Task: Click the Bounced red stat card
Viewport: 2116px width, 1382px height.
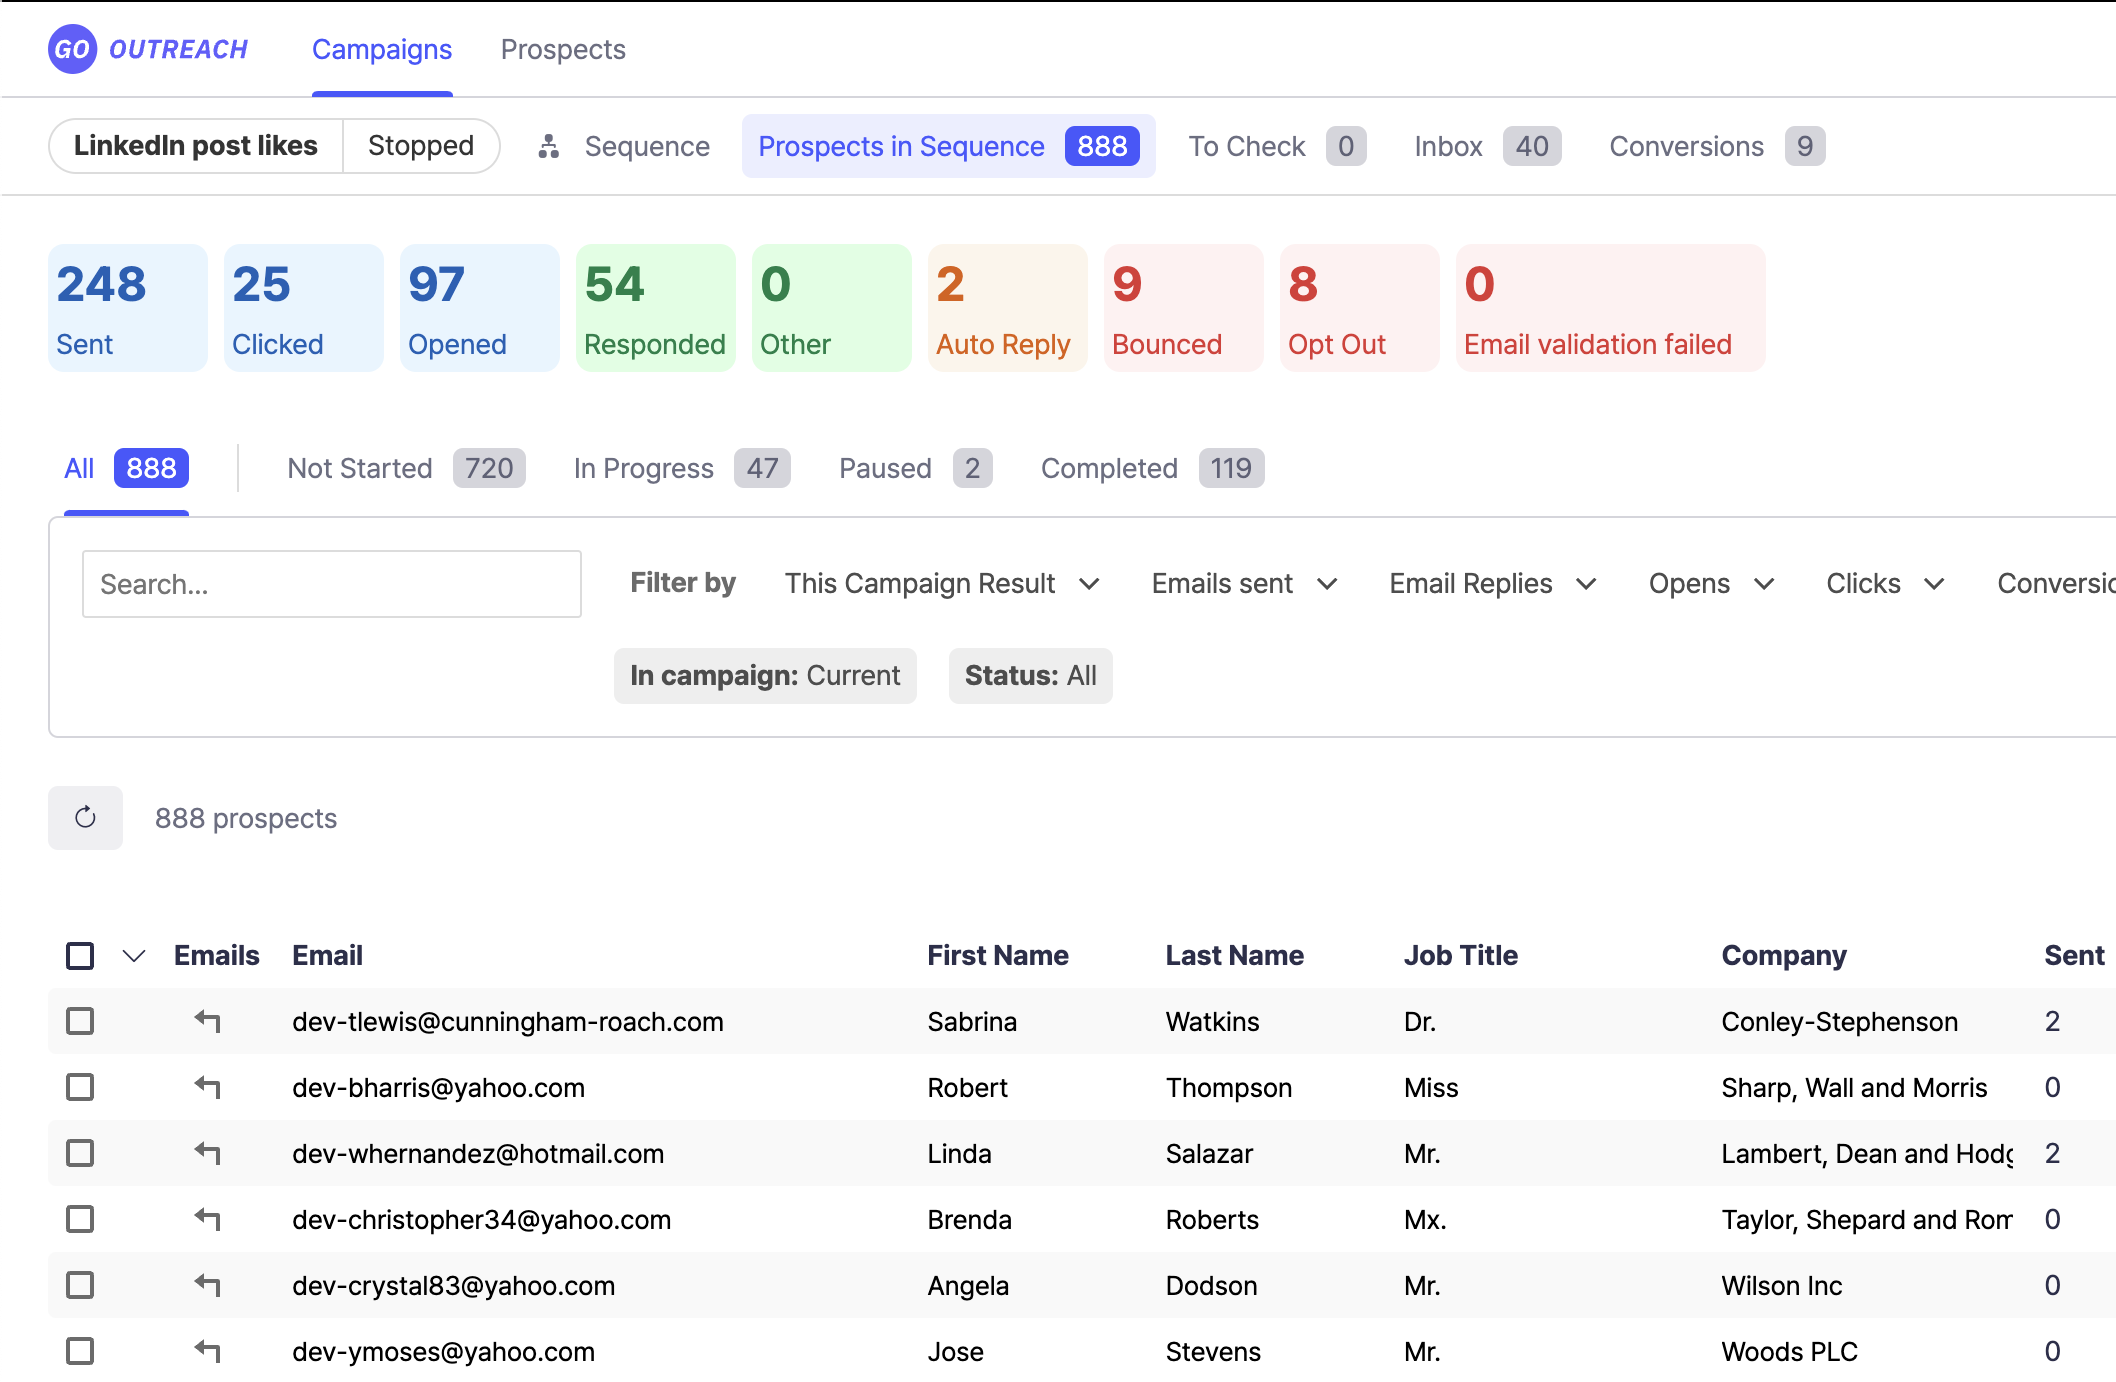Action: click(1183, 308)
